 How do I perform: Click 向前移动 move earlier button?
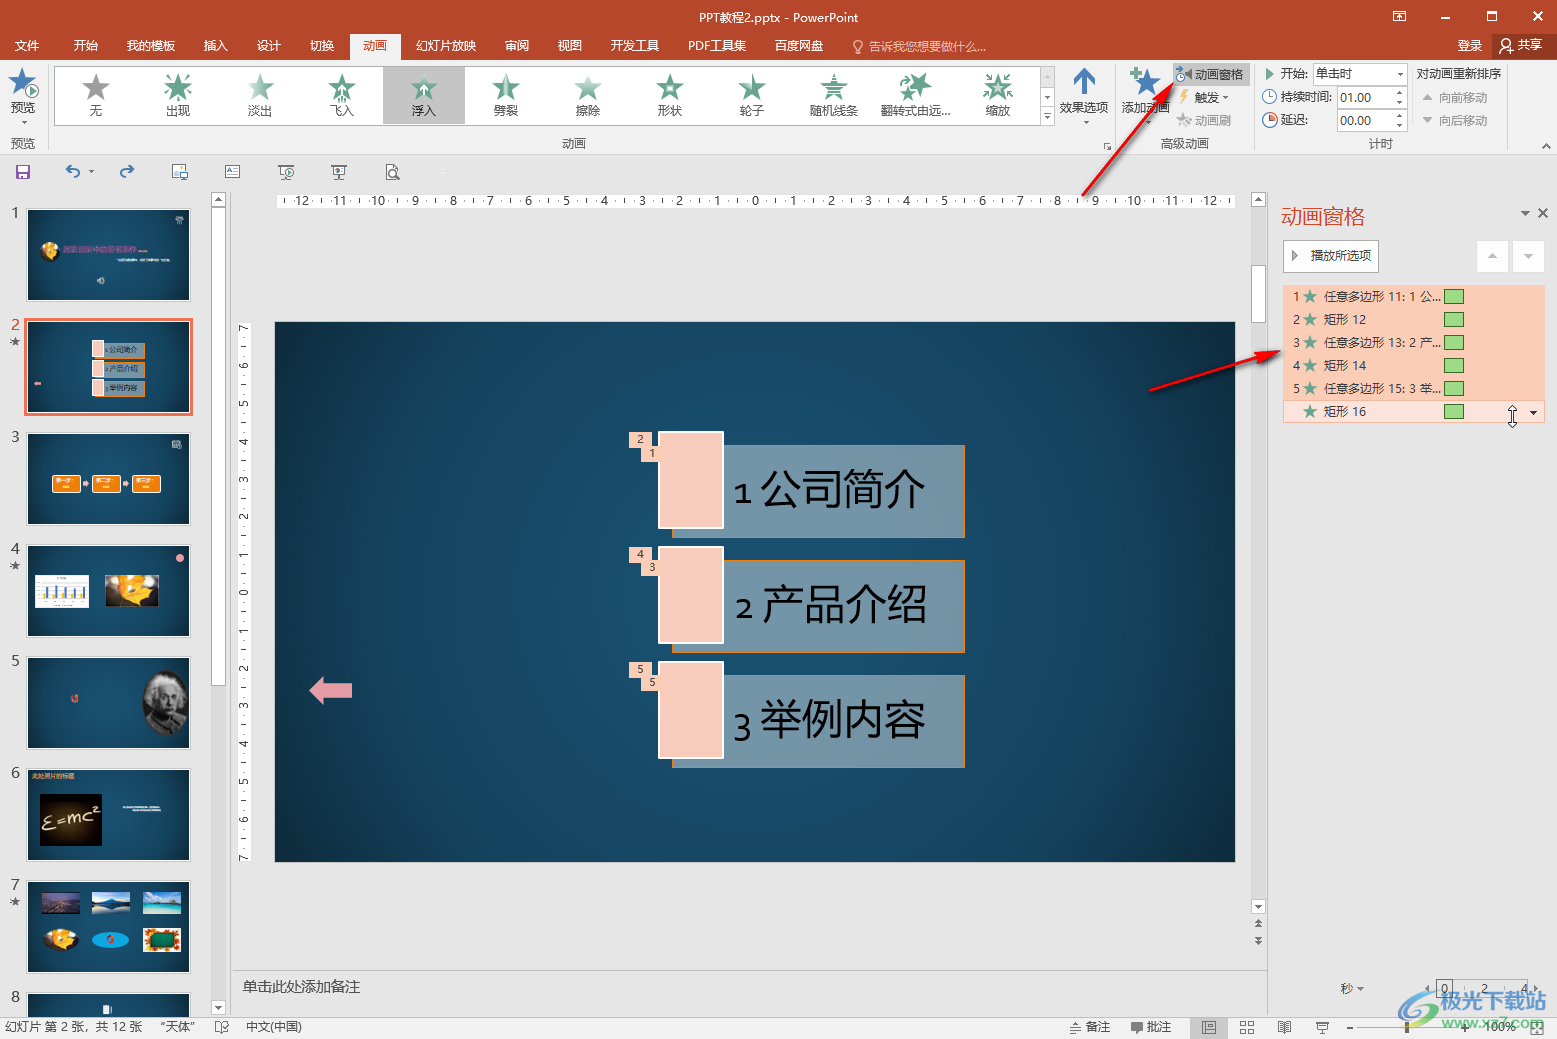coord(1455,97)
